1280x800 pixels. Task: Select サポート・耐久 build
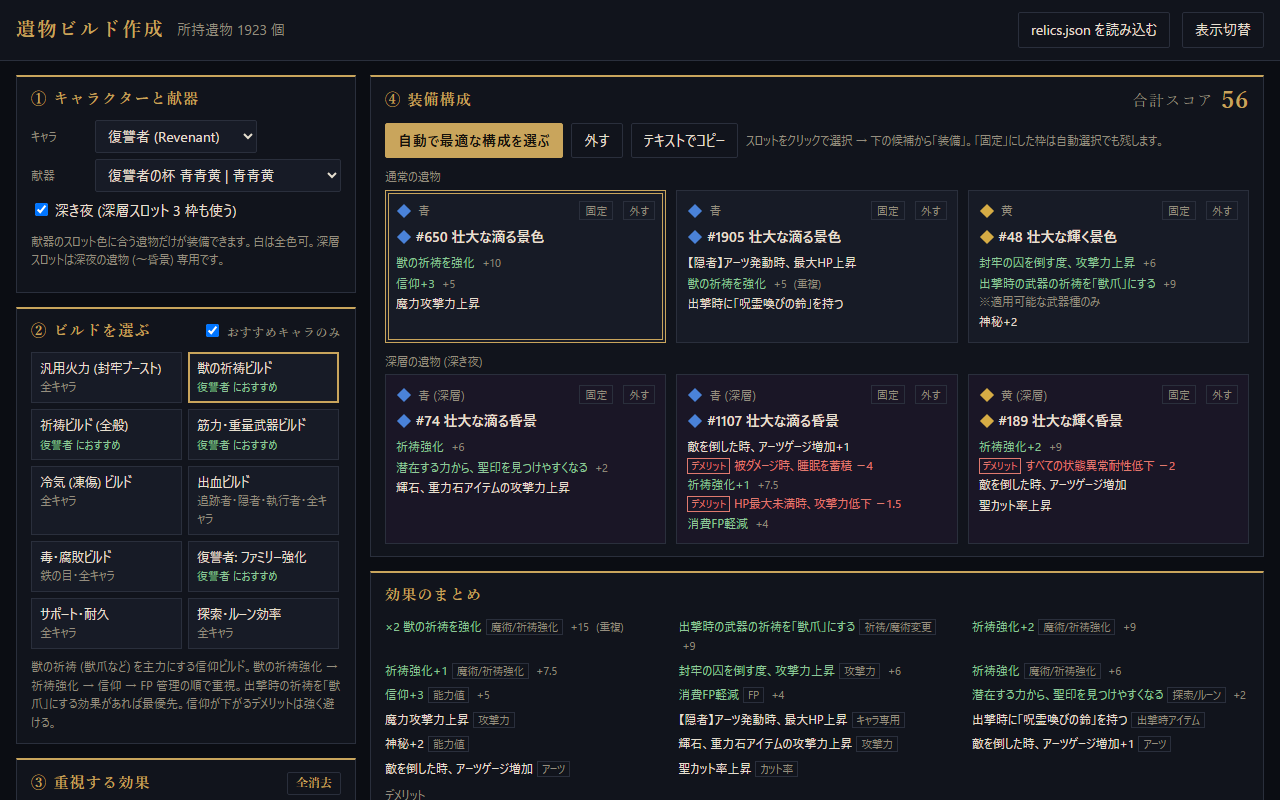(x=107, y=623)
